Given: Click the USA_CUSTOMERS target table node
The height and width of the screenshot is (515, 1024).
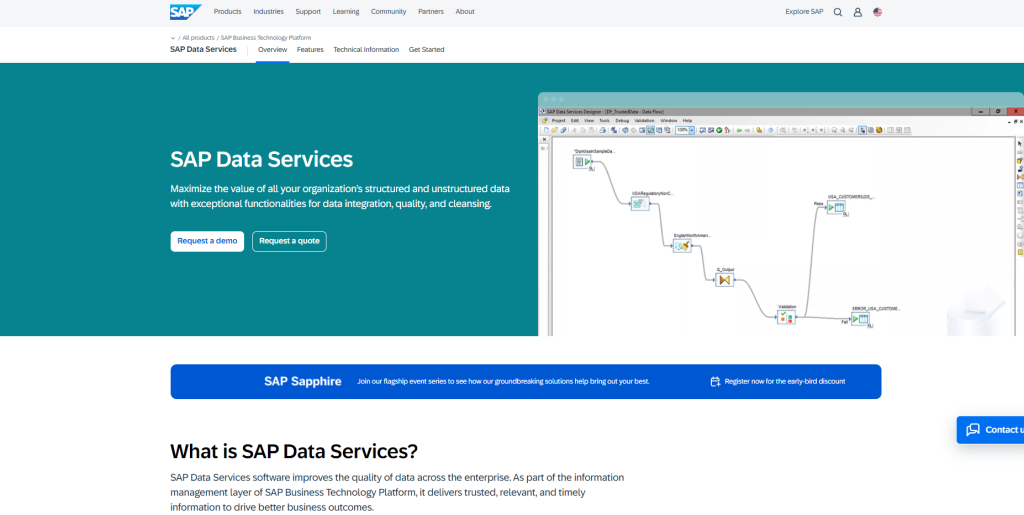Looking at the screenshot, I should [837, 207].
